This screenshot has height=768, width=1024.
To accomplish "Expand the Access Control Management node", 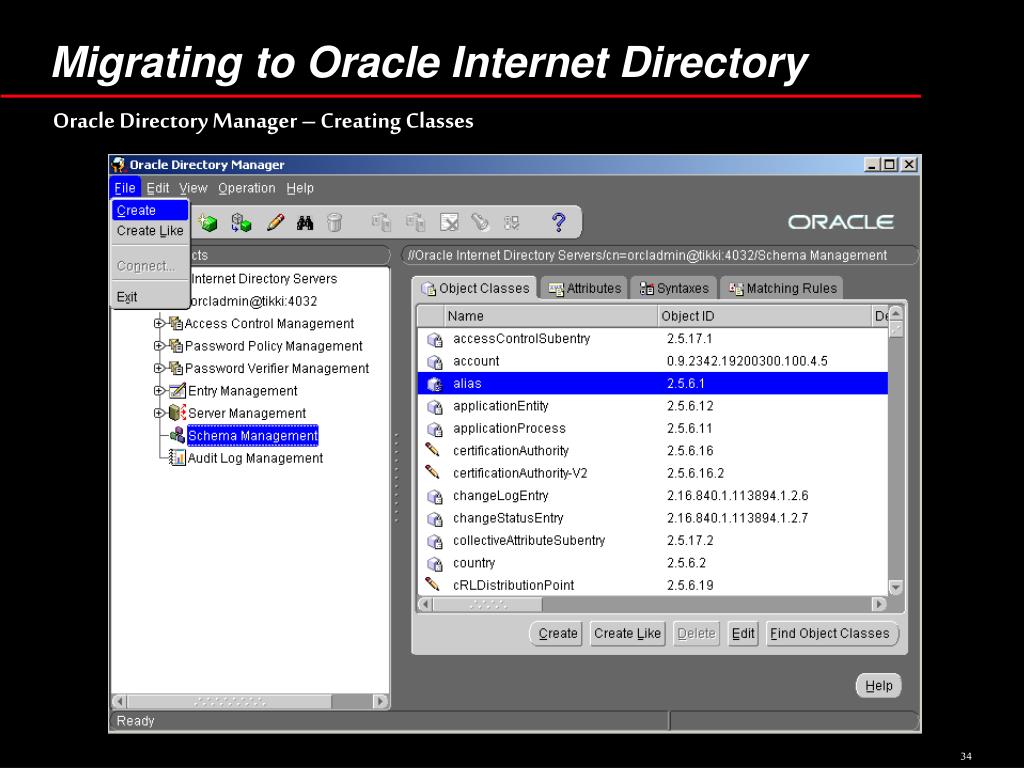I will click(x=159, y=323).
